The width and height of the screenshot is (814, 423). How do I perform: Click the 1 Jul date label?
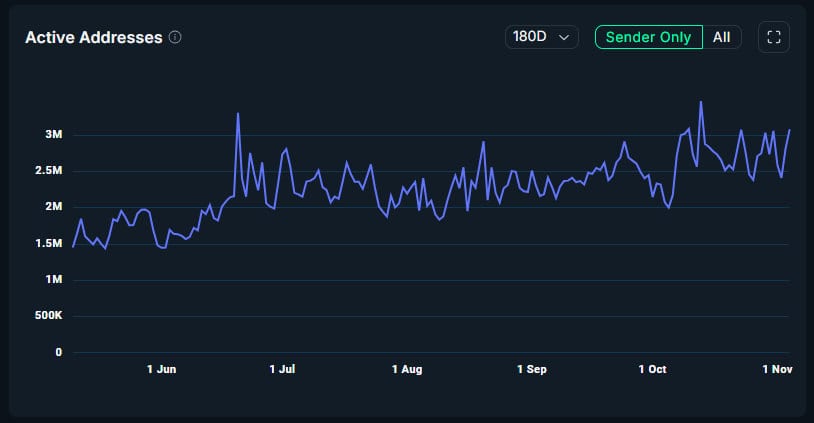[x=282, y=370]
